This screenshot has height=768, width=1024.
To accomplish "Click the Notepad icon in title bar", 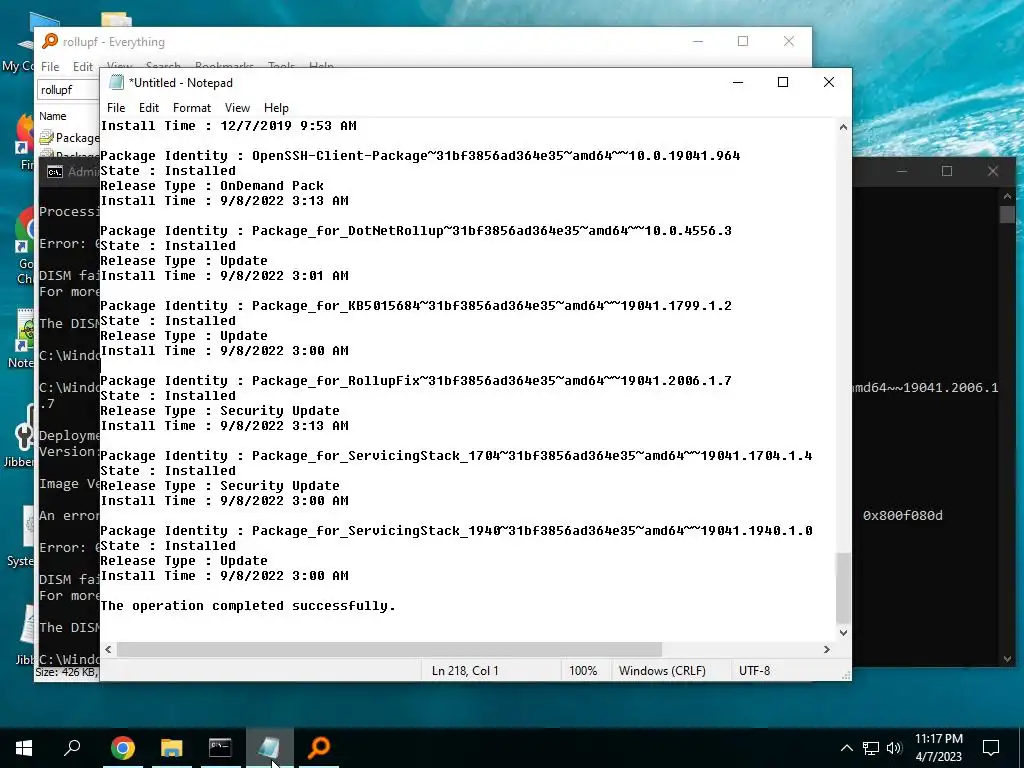I will coord(116,82).
